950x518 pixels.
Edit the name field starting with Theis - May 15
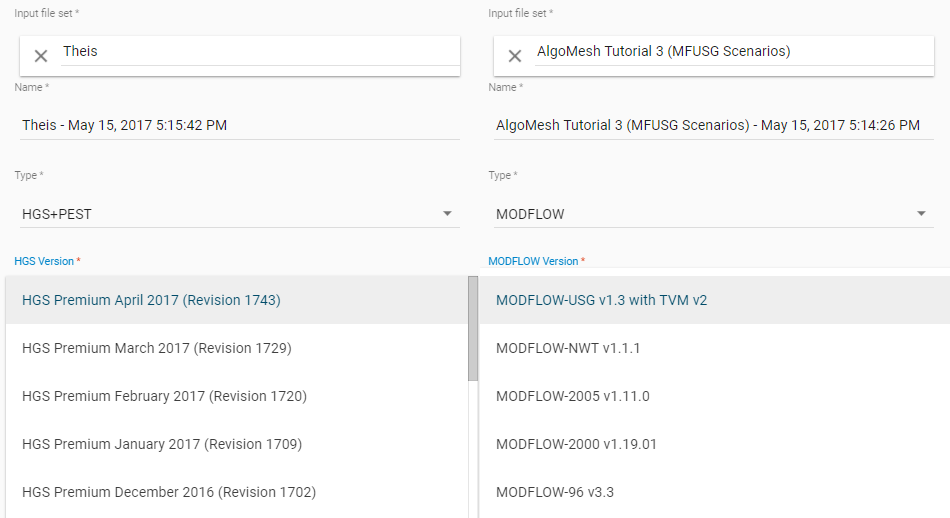pos(240,125)
